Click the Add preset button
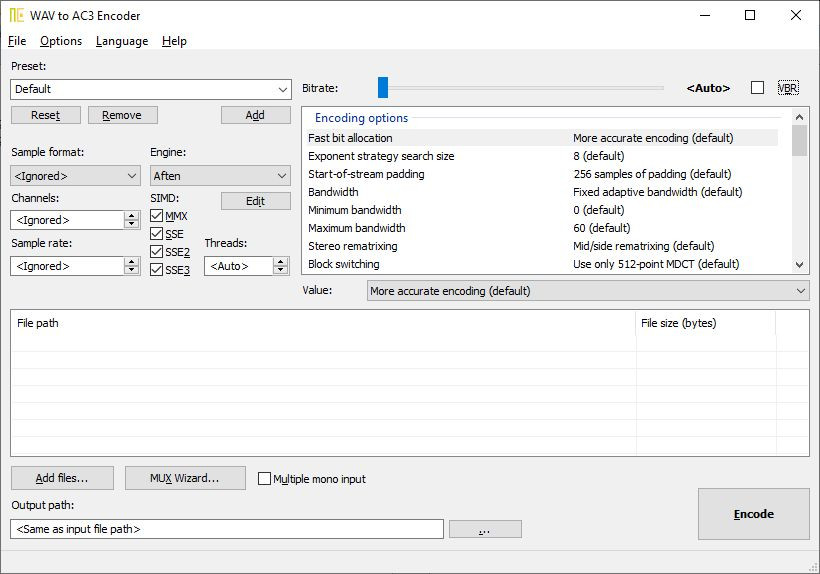 point(255,115)
